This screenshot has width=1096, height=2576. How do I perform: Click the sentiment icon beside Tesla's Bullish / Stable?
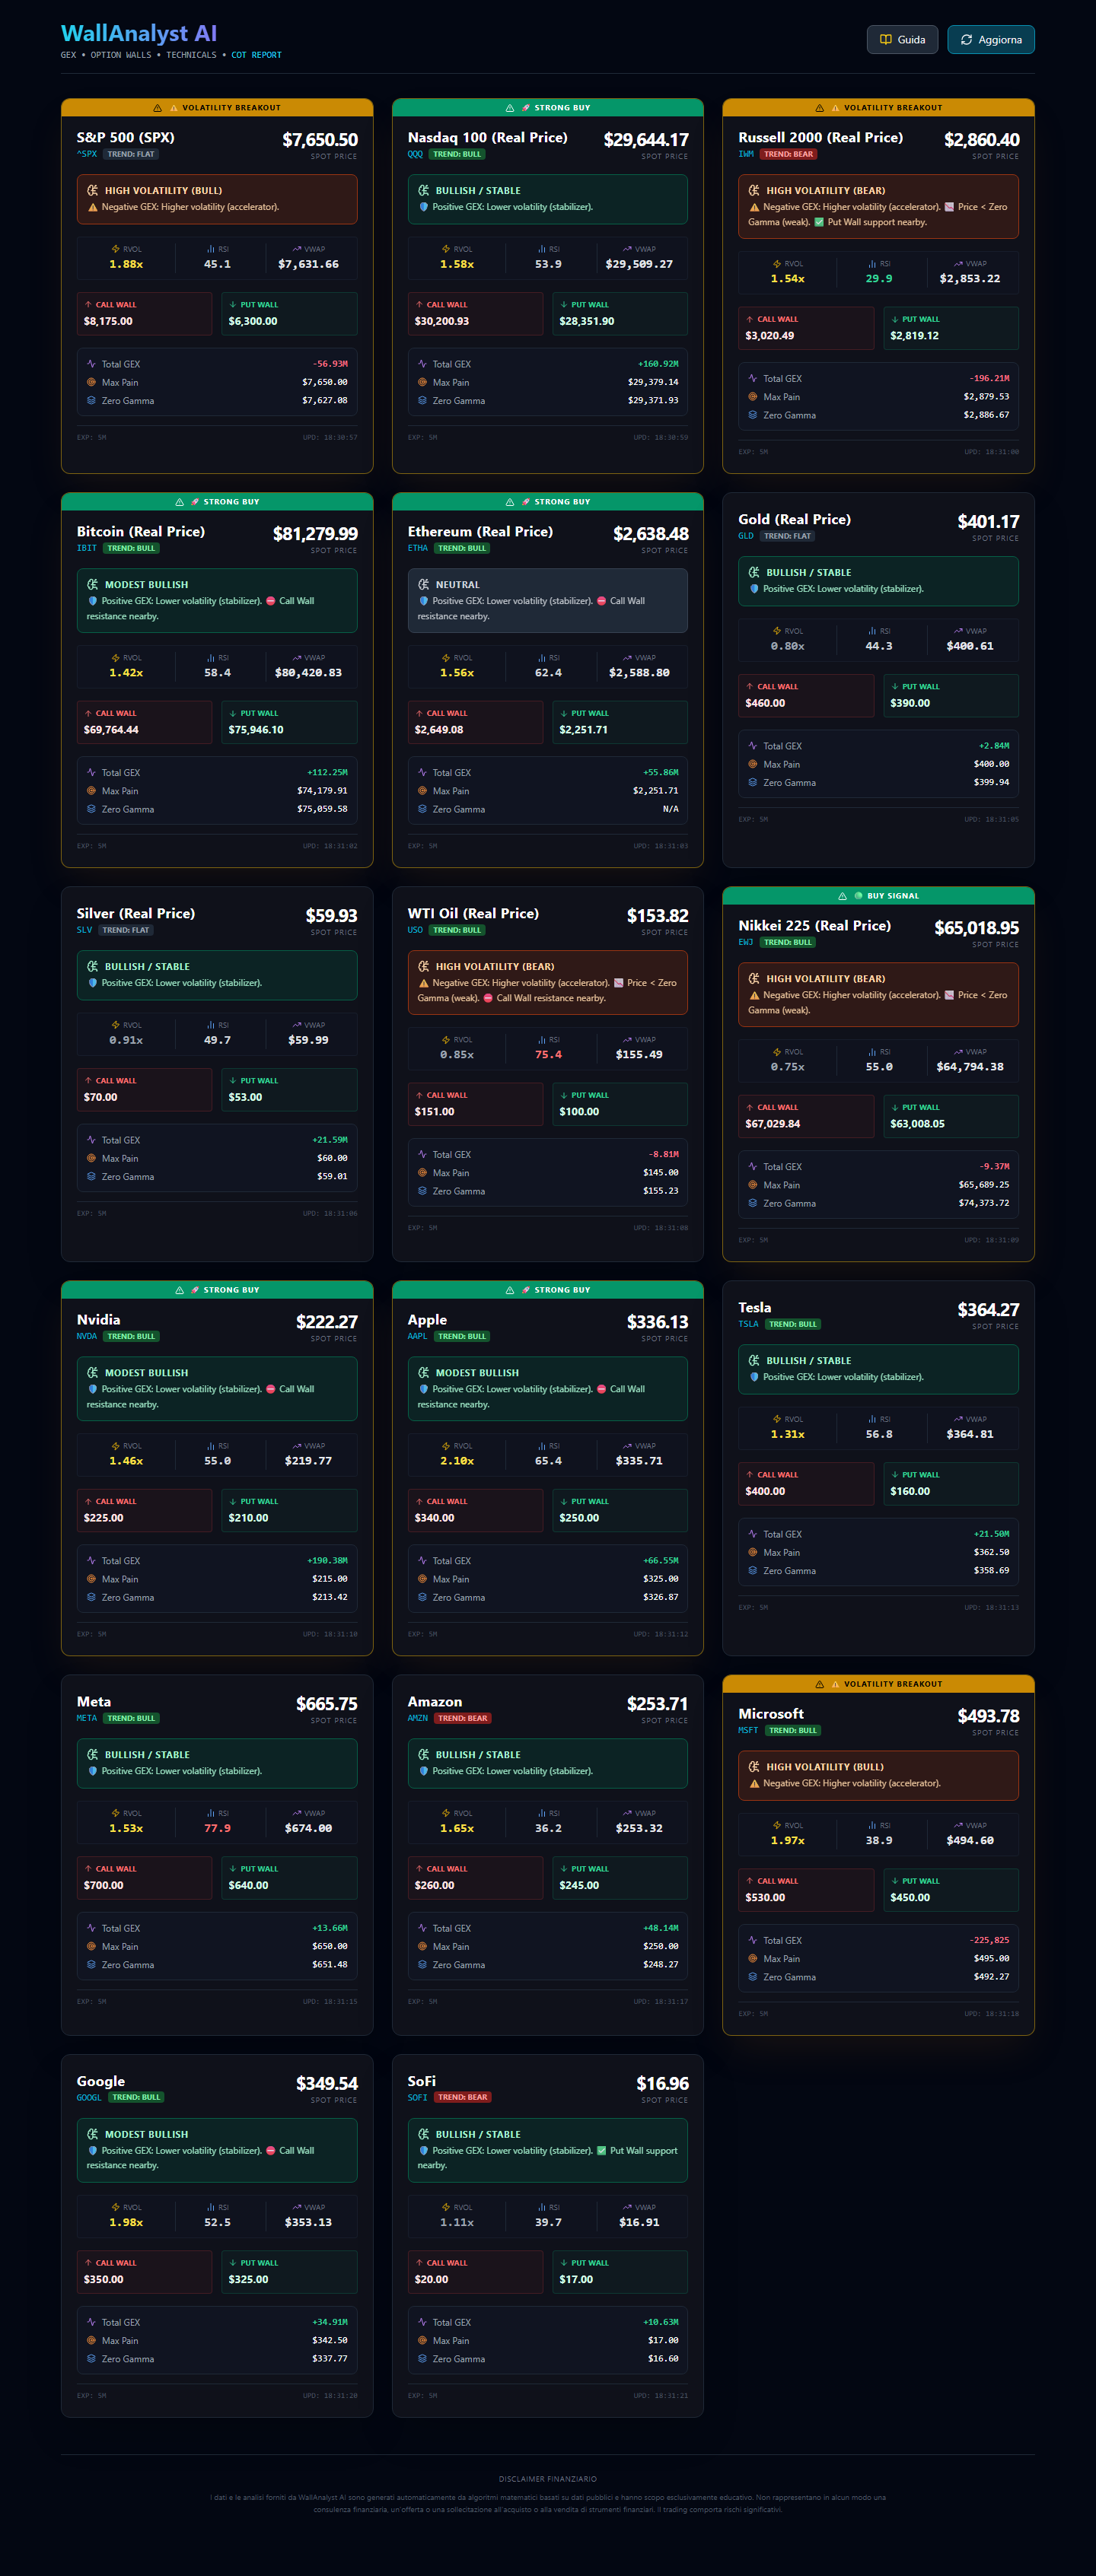click(754, 1360)
